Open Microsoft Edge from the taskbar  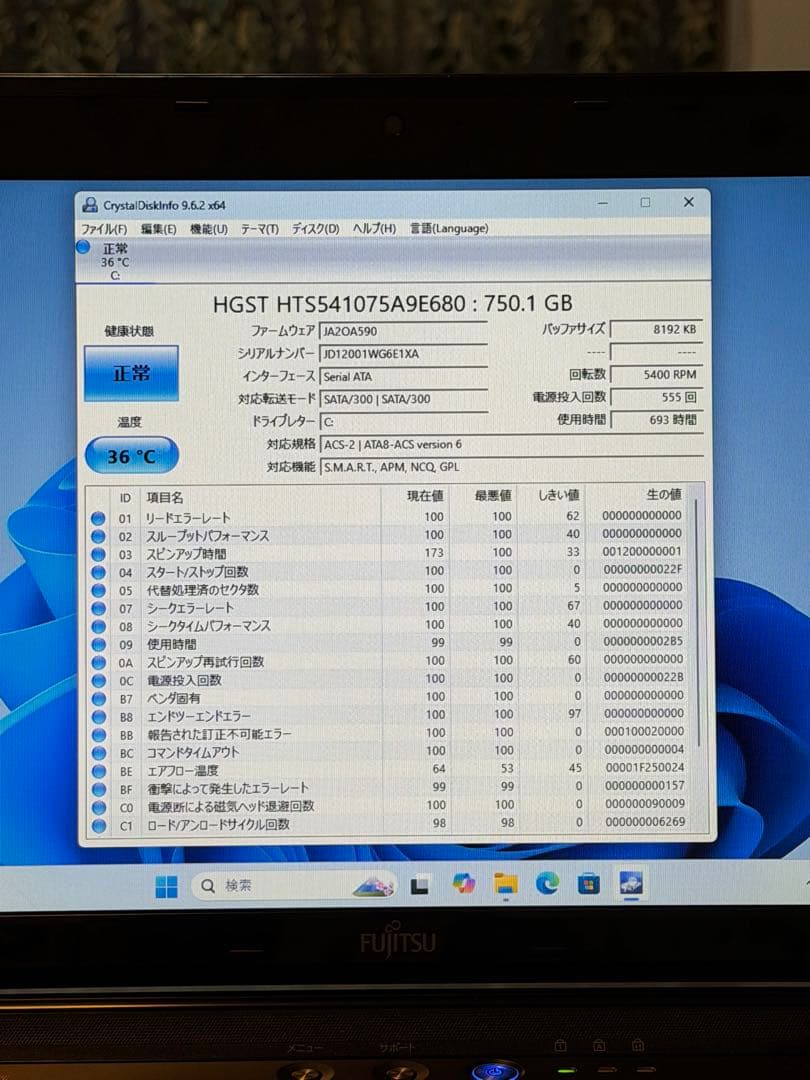click(548, 883)
